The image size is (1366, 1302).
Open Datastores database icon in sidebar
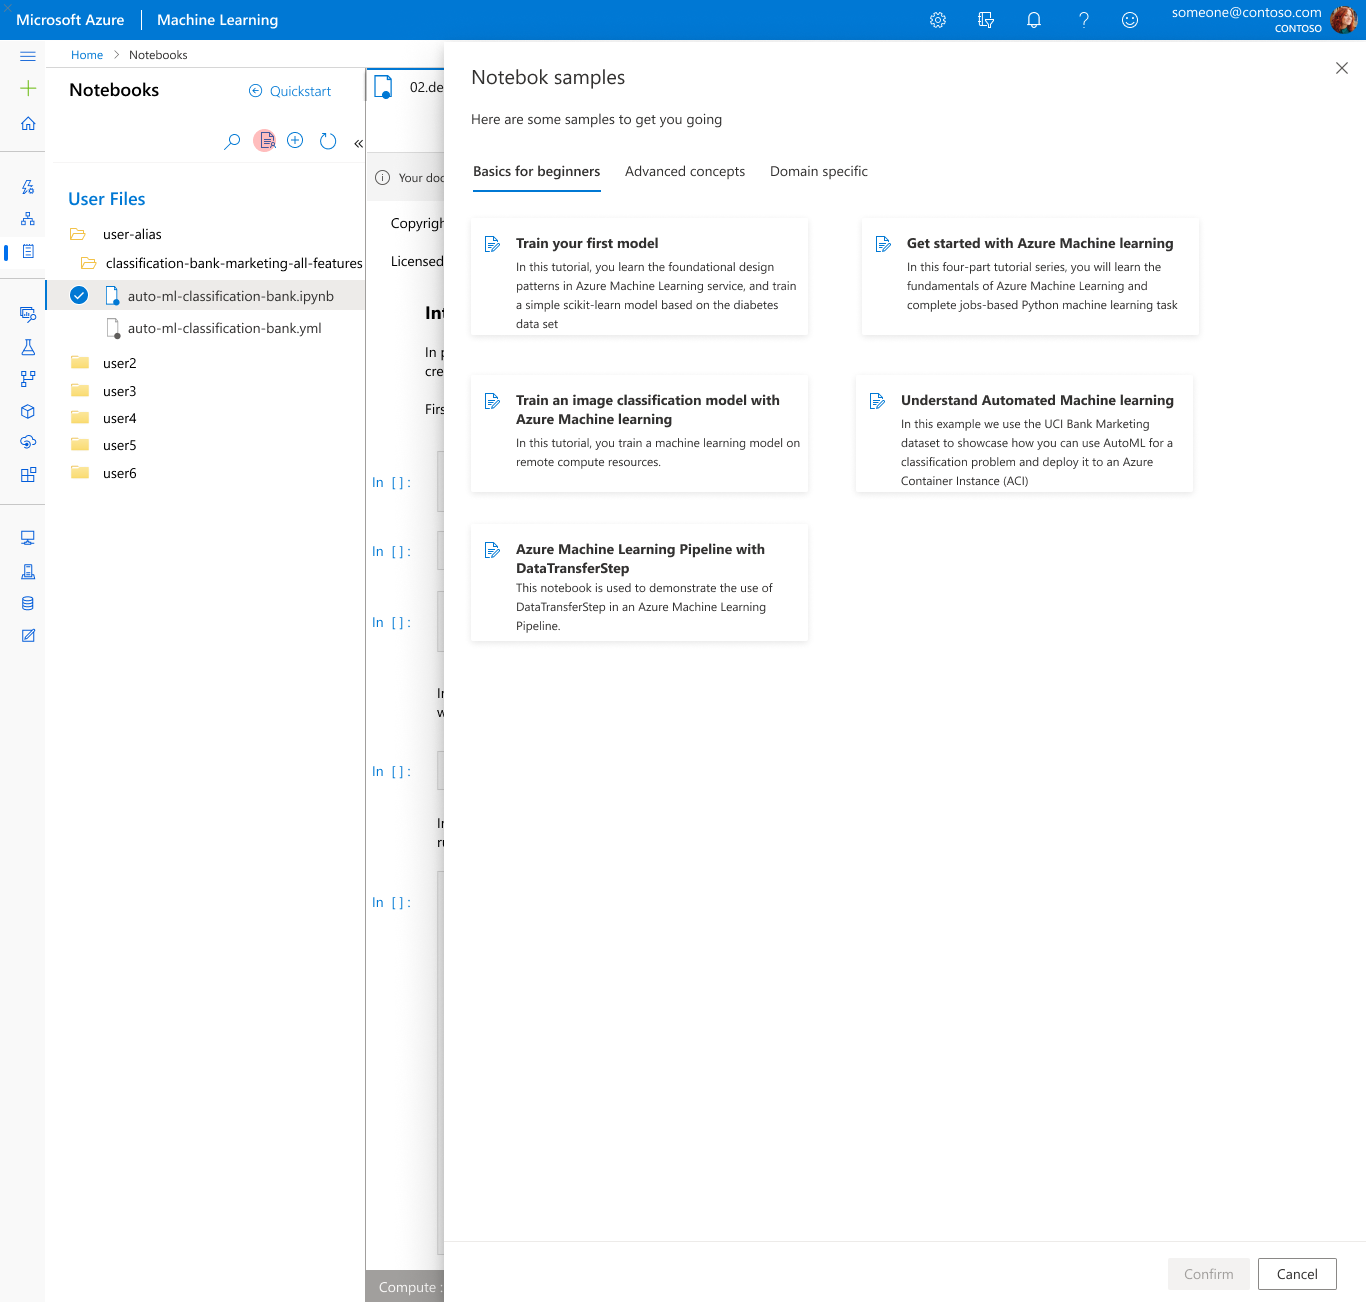[28, 603]
